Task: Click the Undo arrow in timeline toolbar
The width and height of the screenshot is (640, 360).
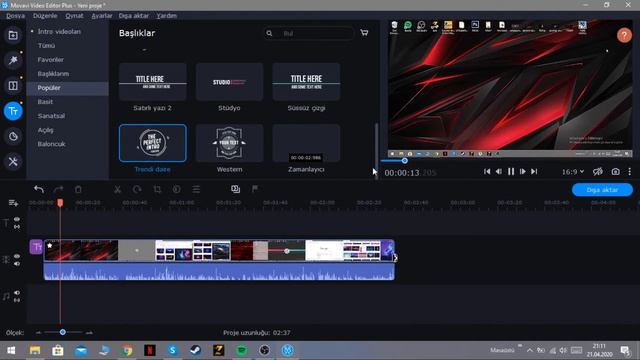Action: 39,189
